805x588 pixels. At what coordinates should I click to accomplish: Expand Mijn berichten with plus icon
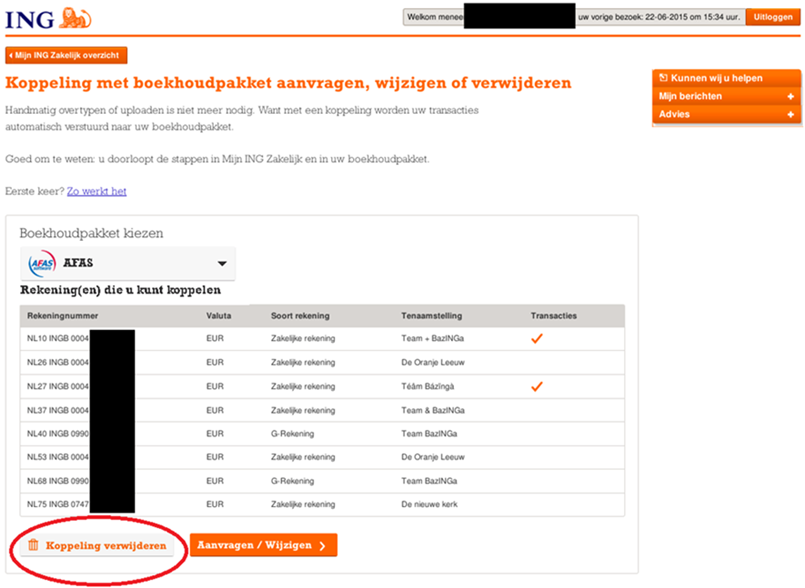[791, 97]
